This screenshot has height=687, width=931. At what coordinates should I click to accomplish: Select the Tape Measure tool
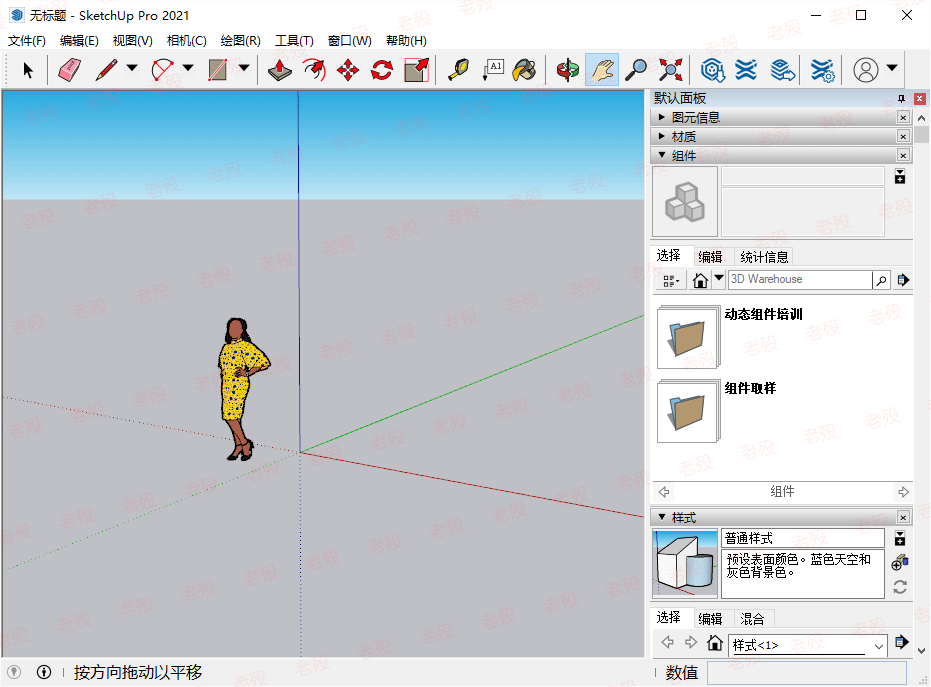(x=458, y=70)
